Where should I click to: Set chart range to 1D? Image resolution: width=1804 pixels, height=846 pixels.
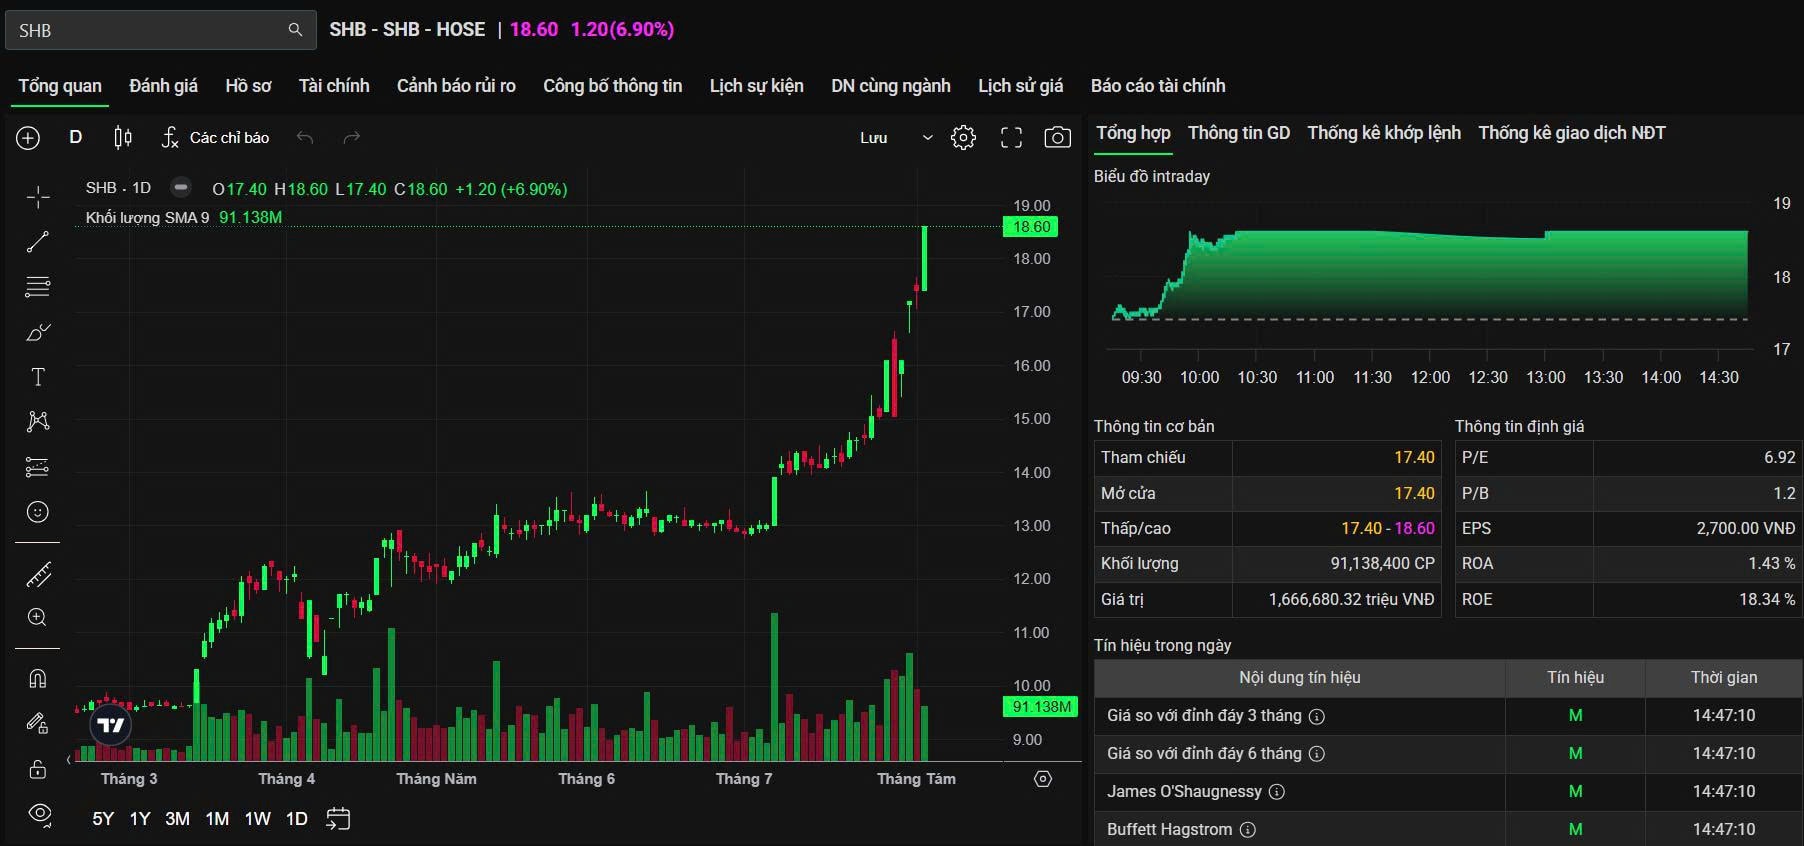[x=297, y=819]
